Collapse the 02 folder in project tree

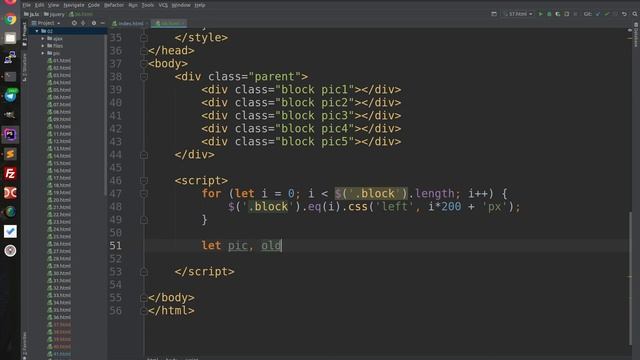(37, 31)
